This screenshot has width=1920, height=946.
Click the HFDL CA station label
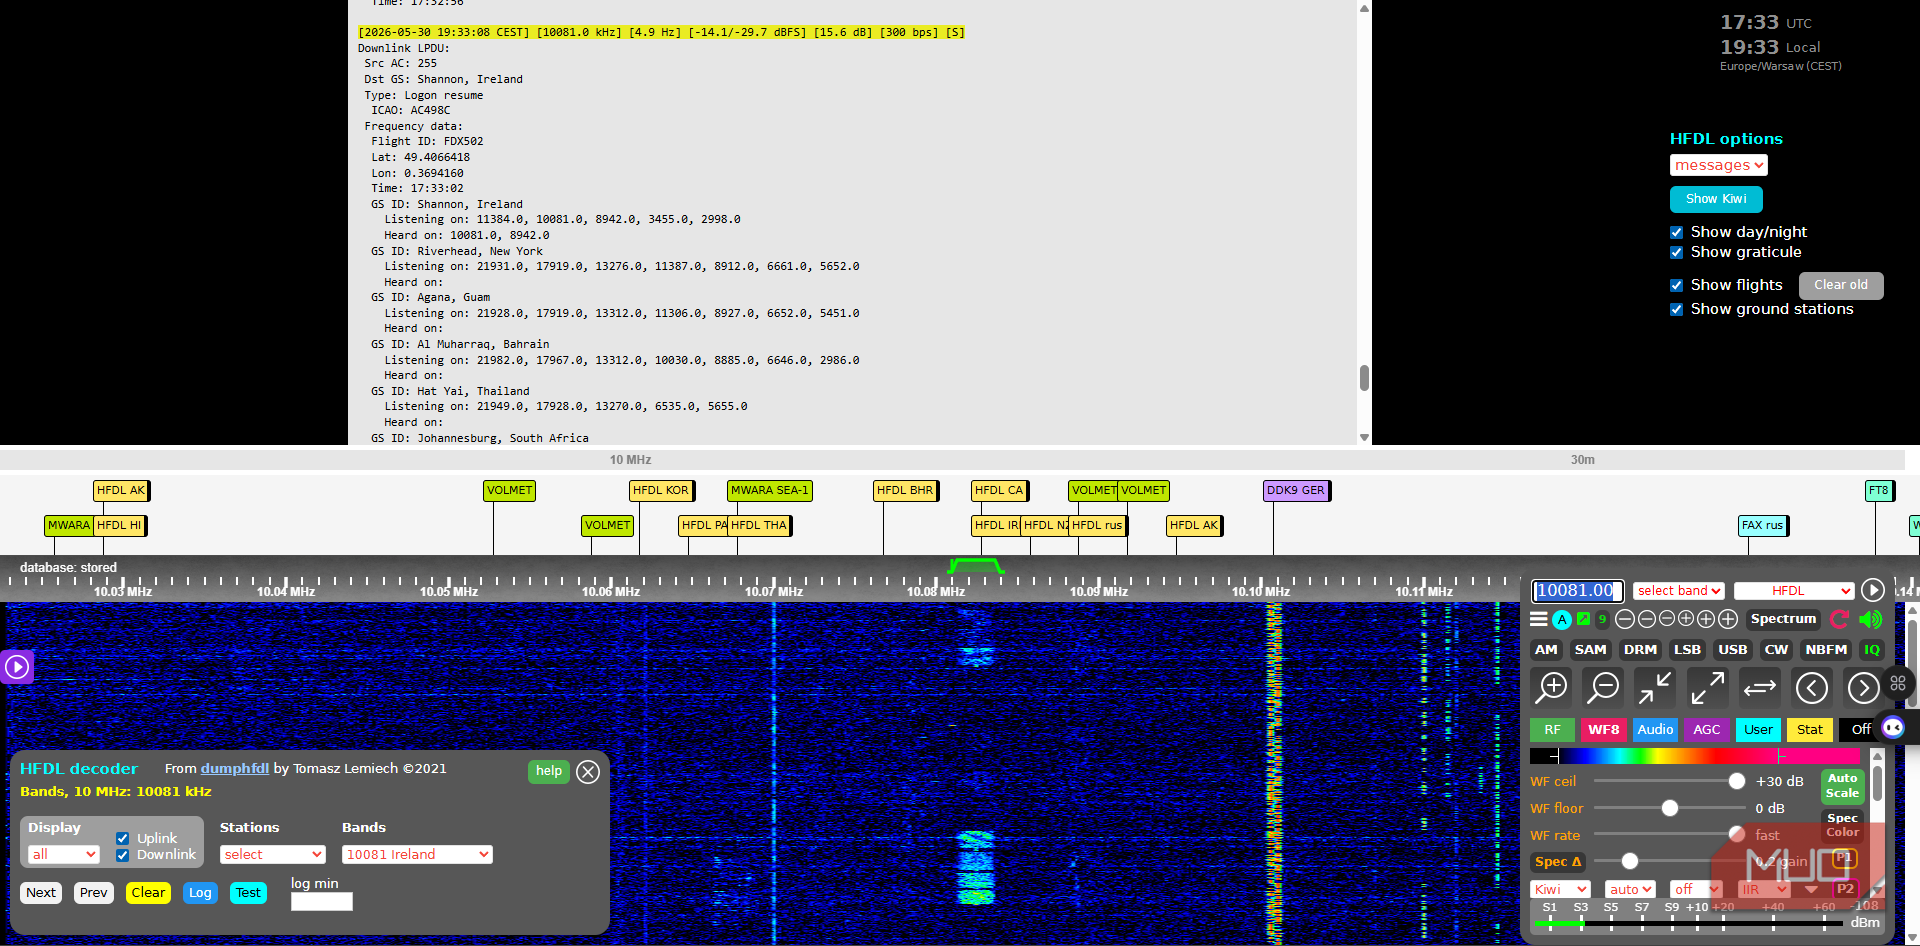(x=999, y=490)
